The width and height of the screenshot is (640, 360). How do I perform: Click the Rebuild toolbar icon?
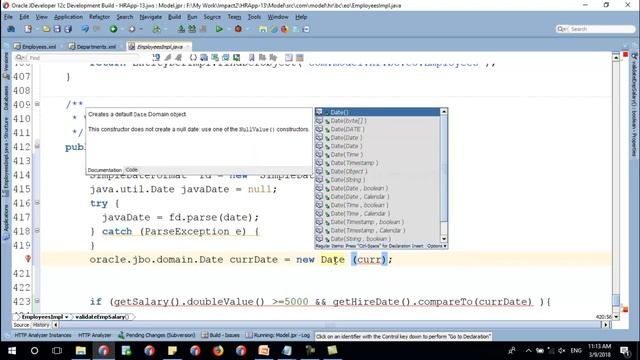pyautogui.click(x=191, y=29)
